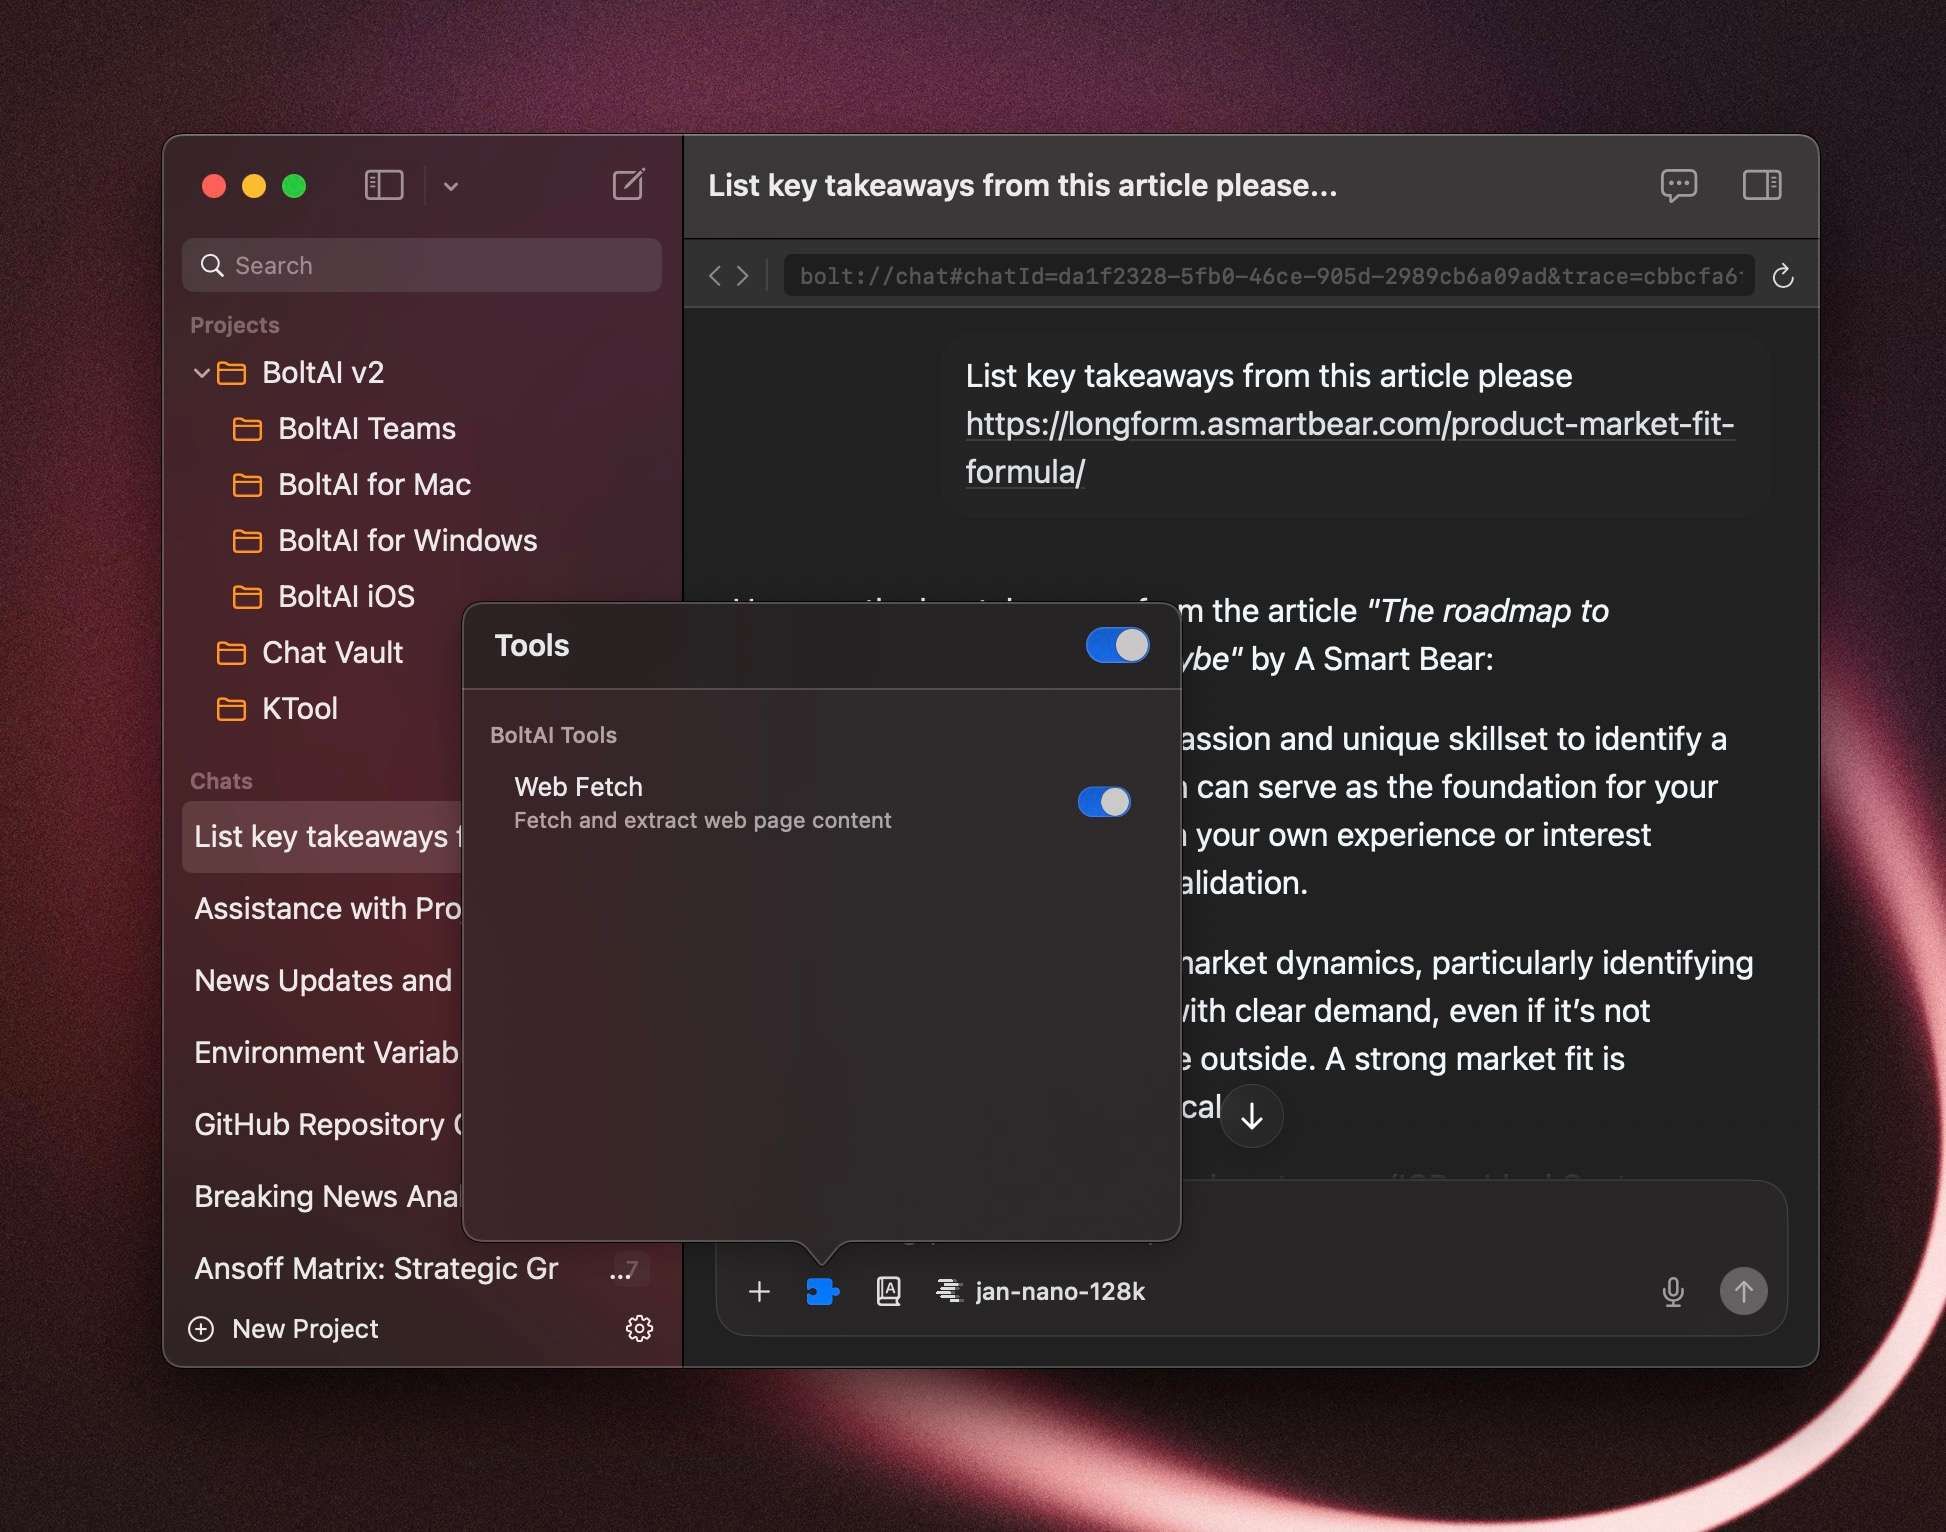
Task: Select the BoltAI for Mac folder
Action: pos(374,485)
